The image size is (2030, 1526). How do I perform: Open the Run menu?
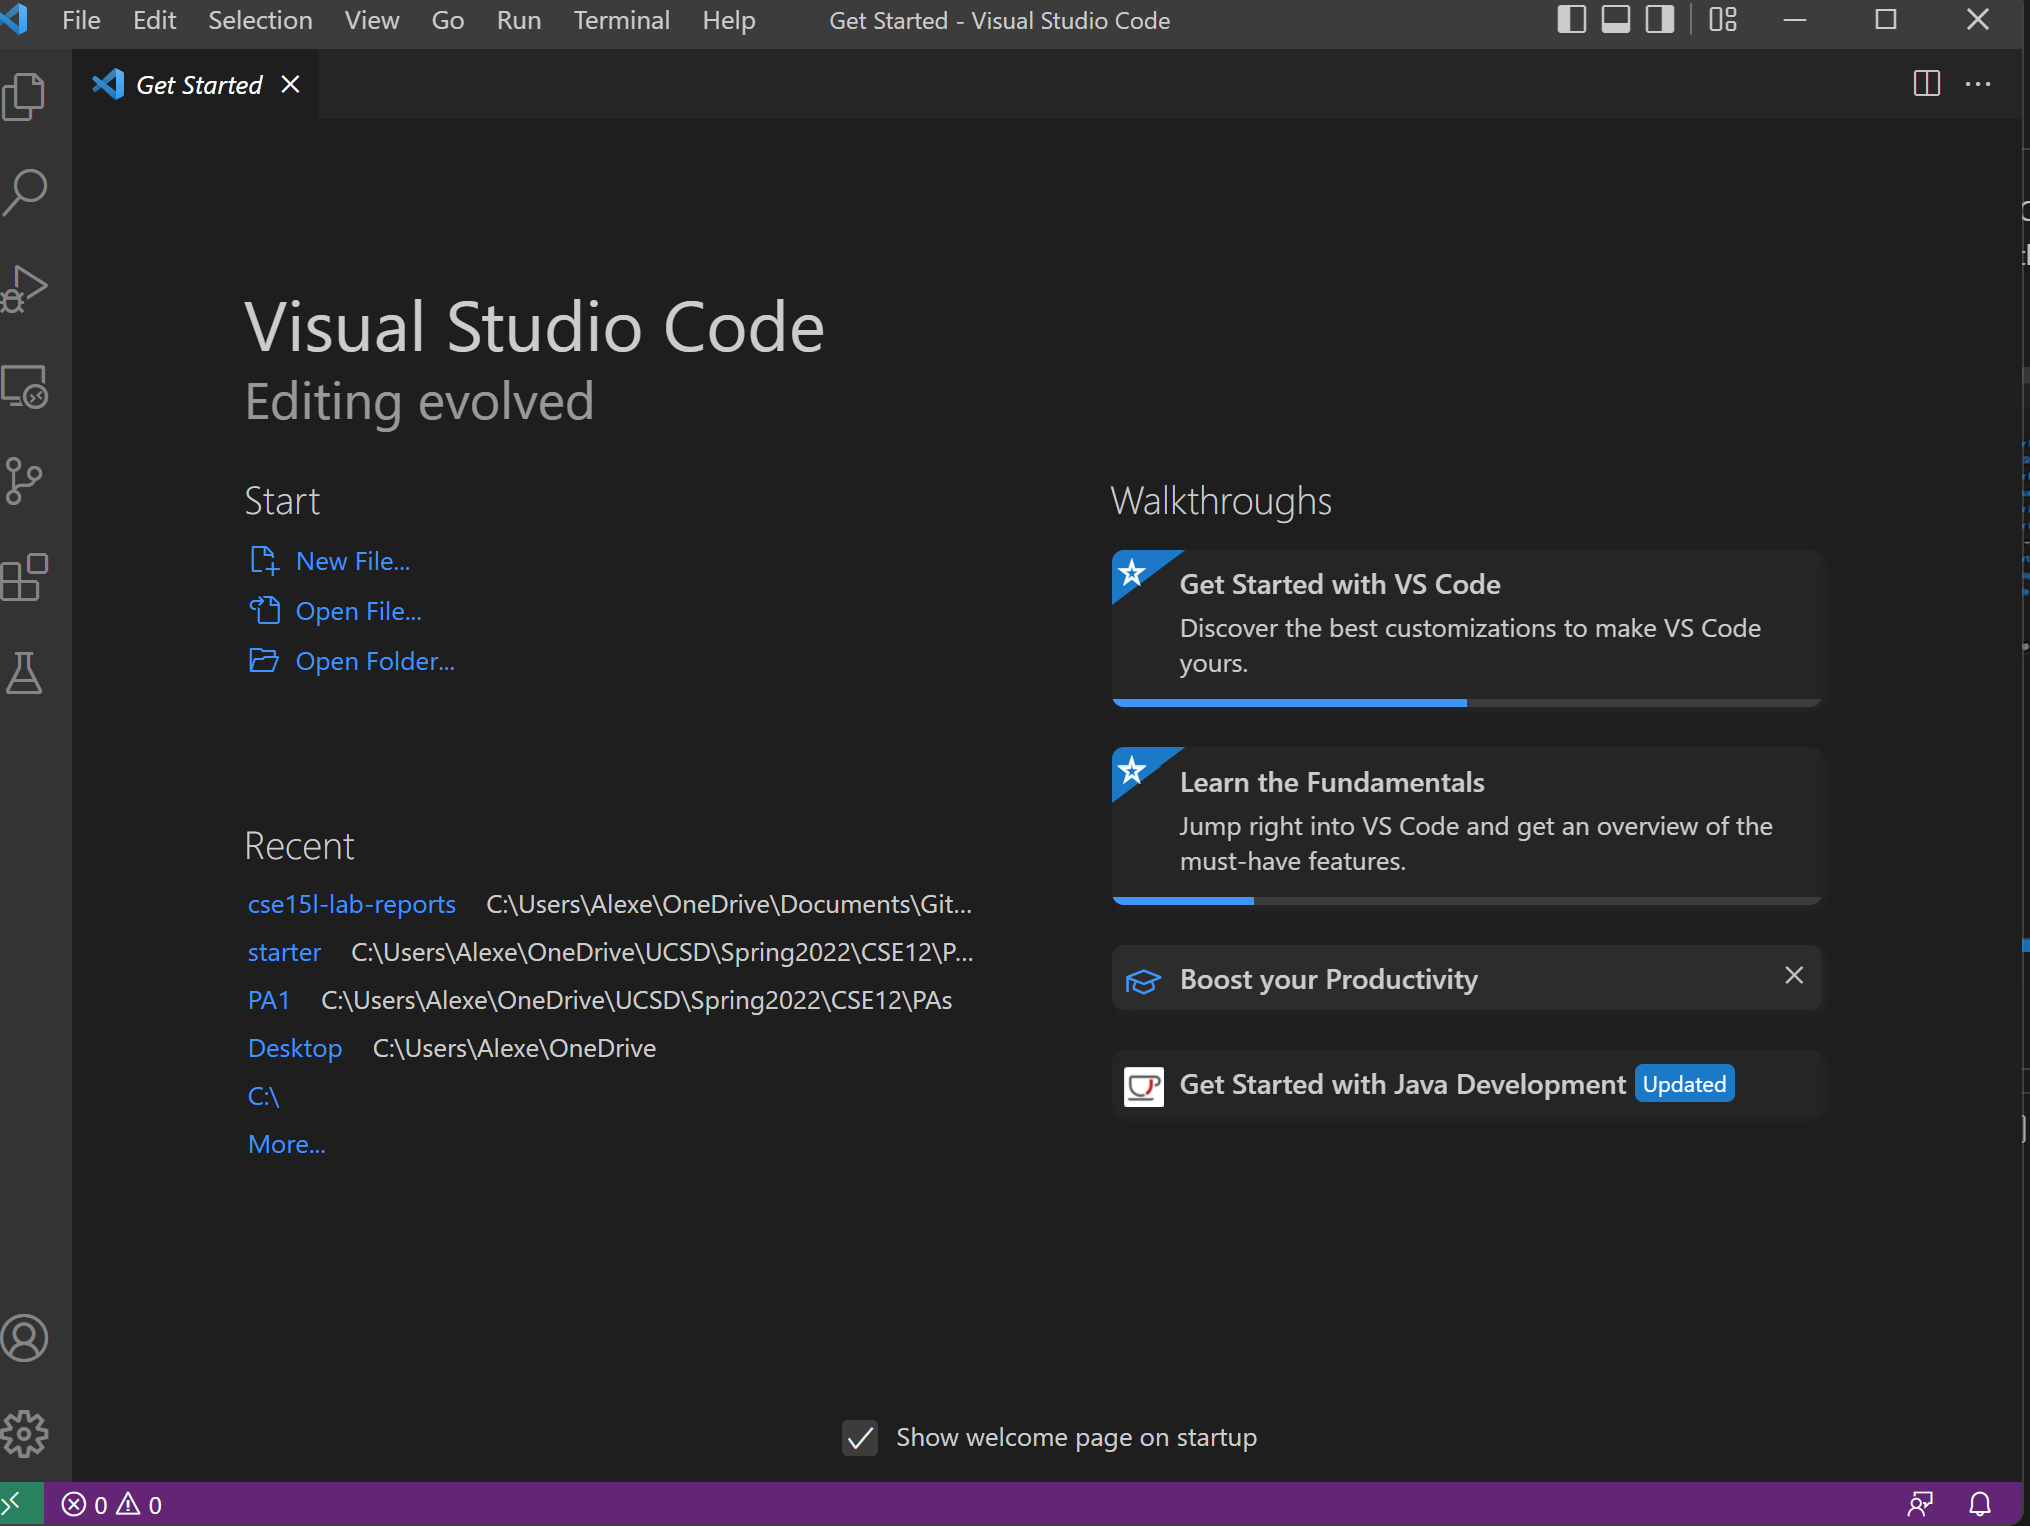(519, 21)
